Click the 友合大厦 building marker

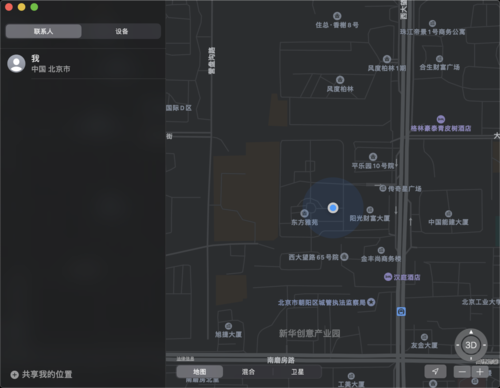pos(424,337)
